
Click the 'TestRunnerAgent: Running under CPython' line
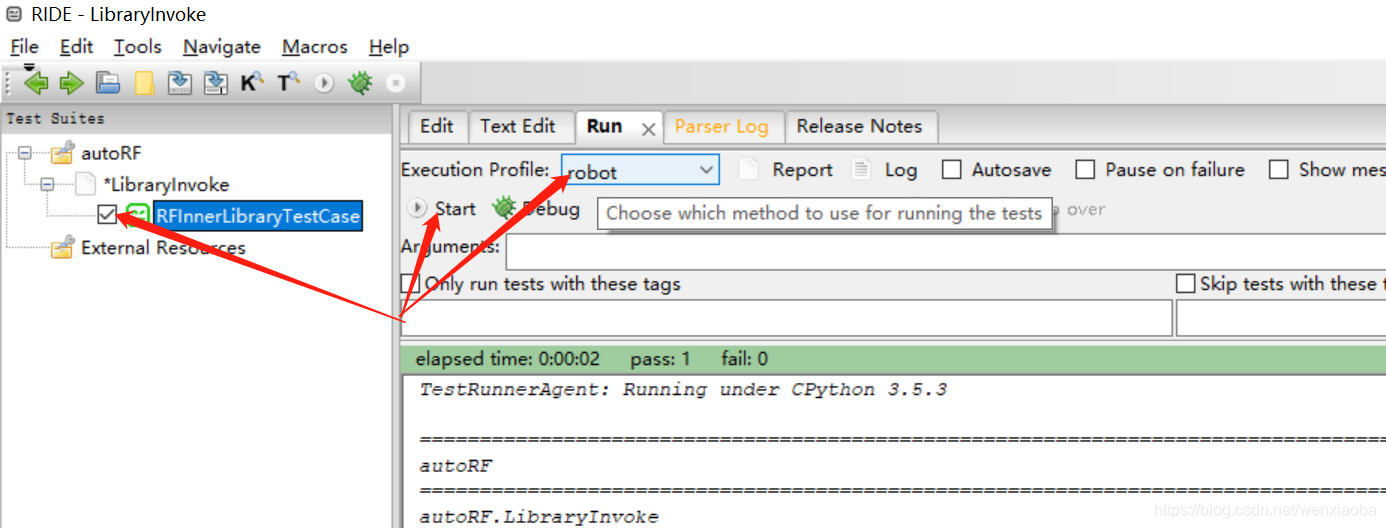pyautogui.click(x=683, y=390)
